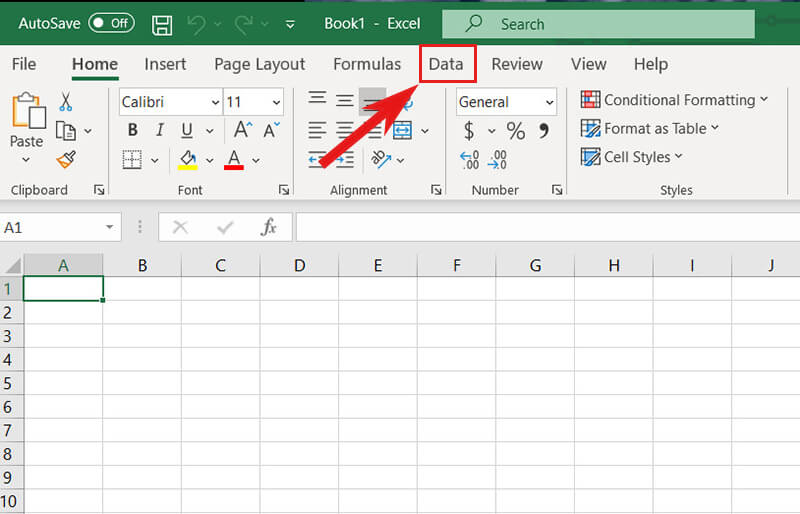Click in the formula bar
This screenshot has width=800, height=514.
tap(548, 227)
